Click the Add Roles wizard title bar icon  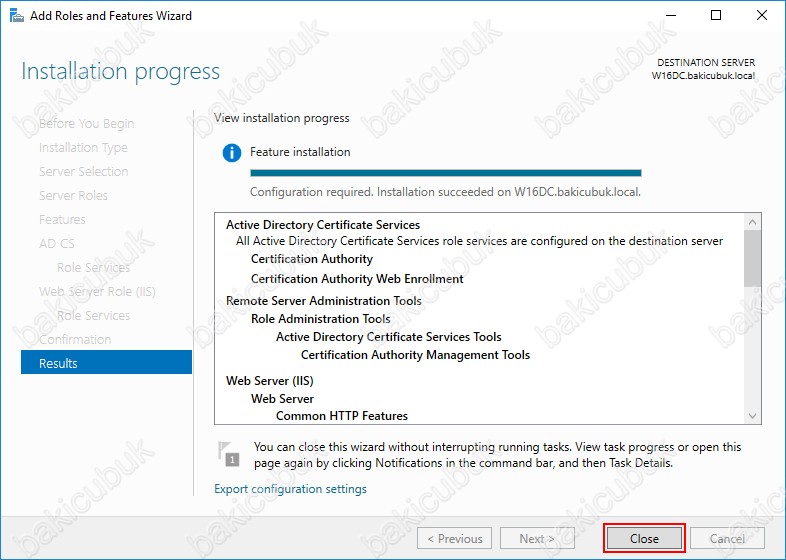click(x=17, y=16)
